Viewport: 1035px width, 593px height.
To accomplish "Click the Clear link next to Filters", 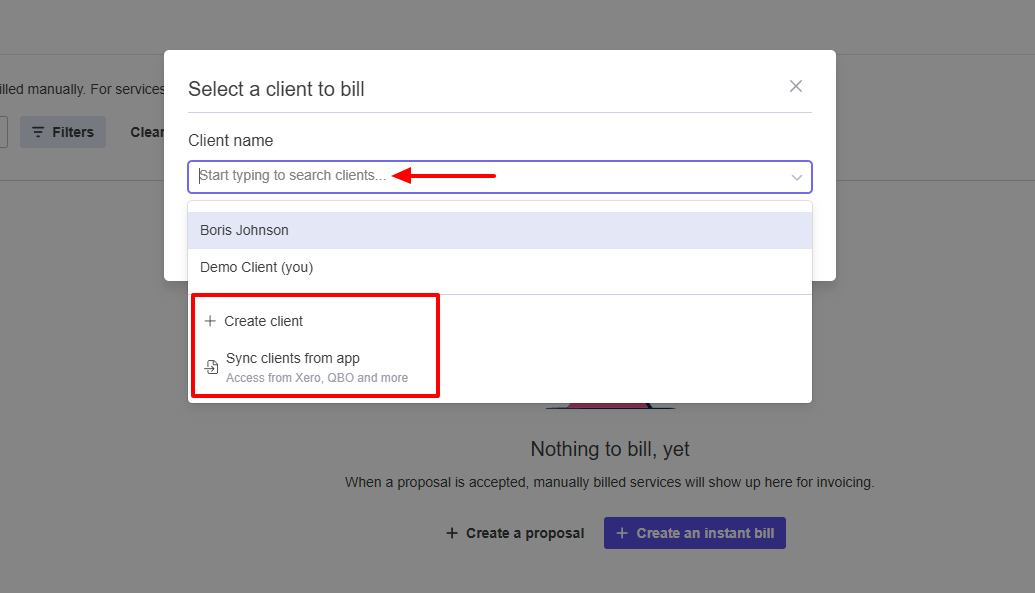I will [x=147, y=131].
